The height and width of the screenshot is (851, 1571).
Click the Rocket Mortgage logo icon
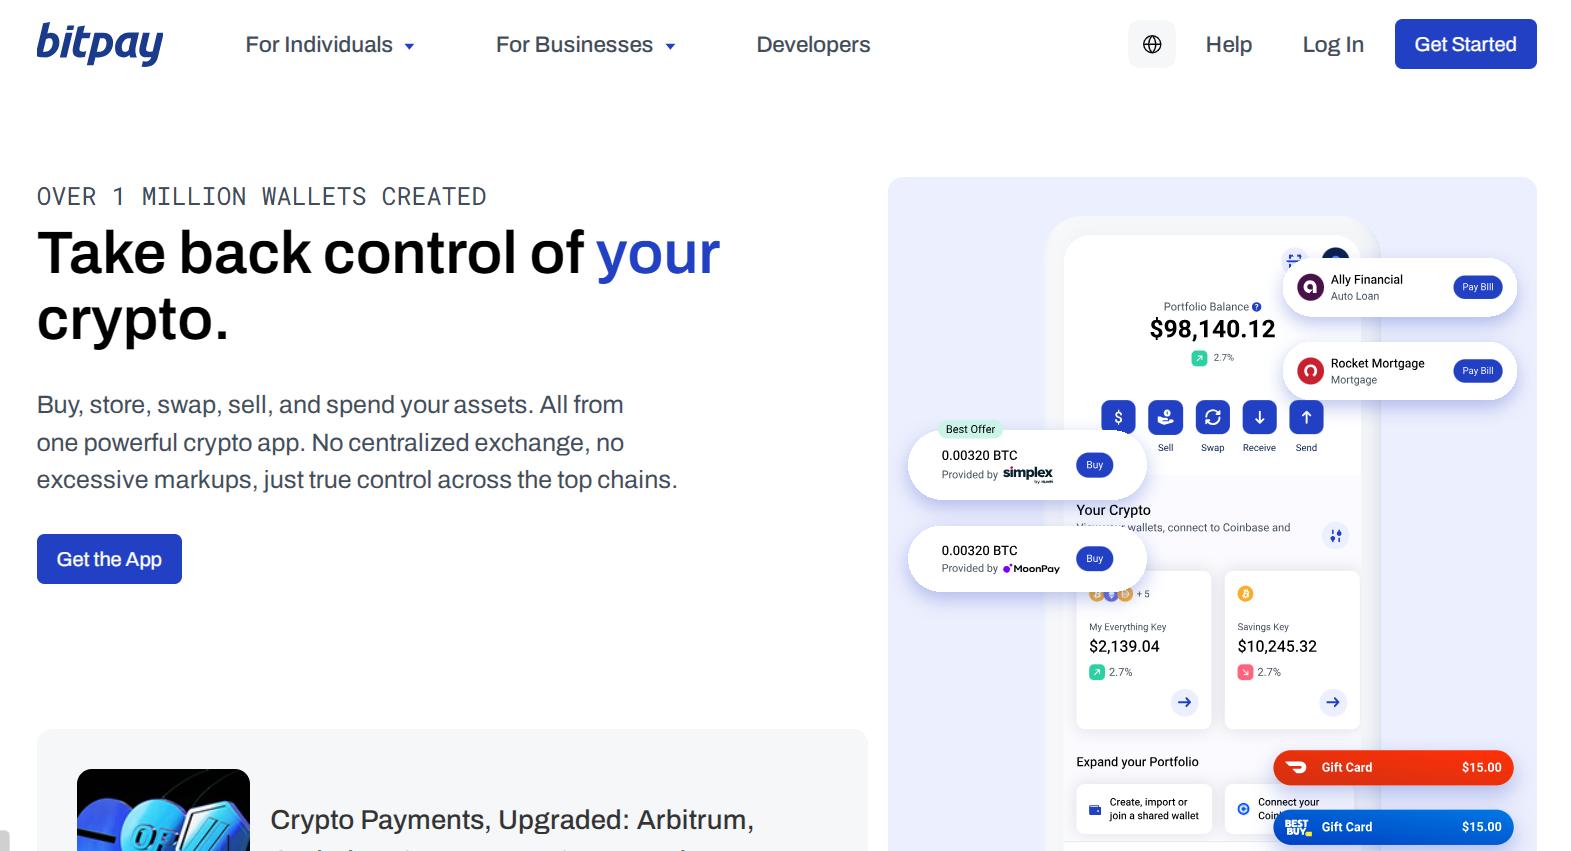pyautogui.click(x=1310, y=371)
